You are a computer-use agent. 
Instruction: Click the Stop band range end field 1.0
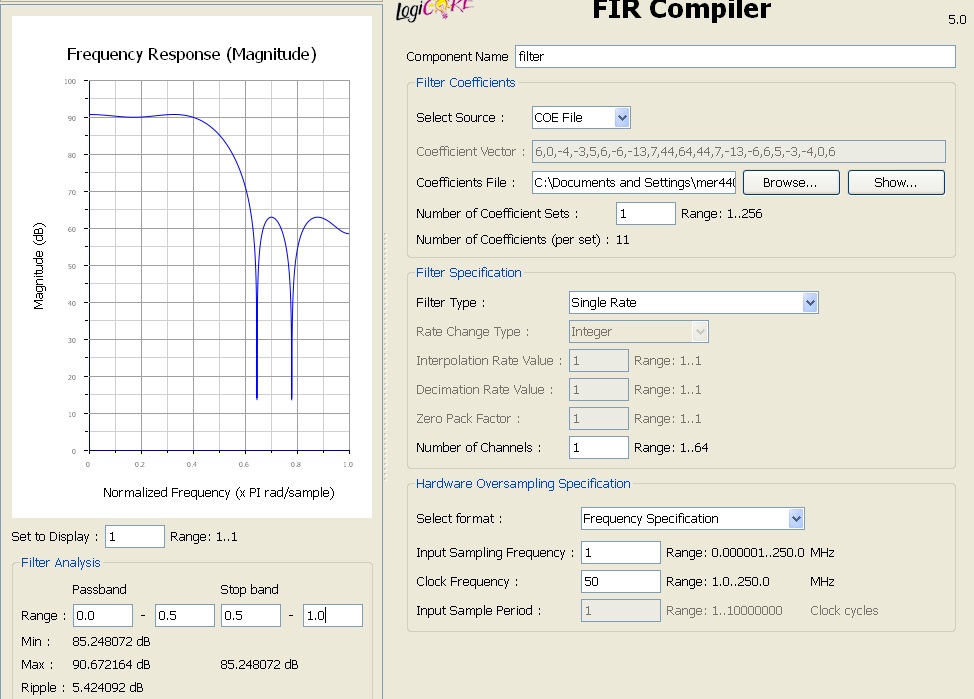(332, 616)
